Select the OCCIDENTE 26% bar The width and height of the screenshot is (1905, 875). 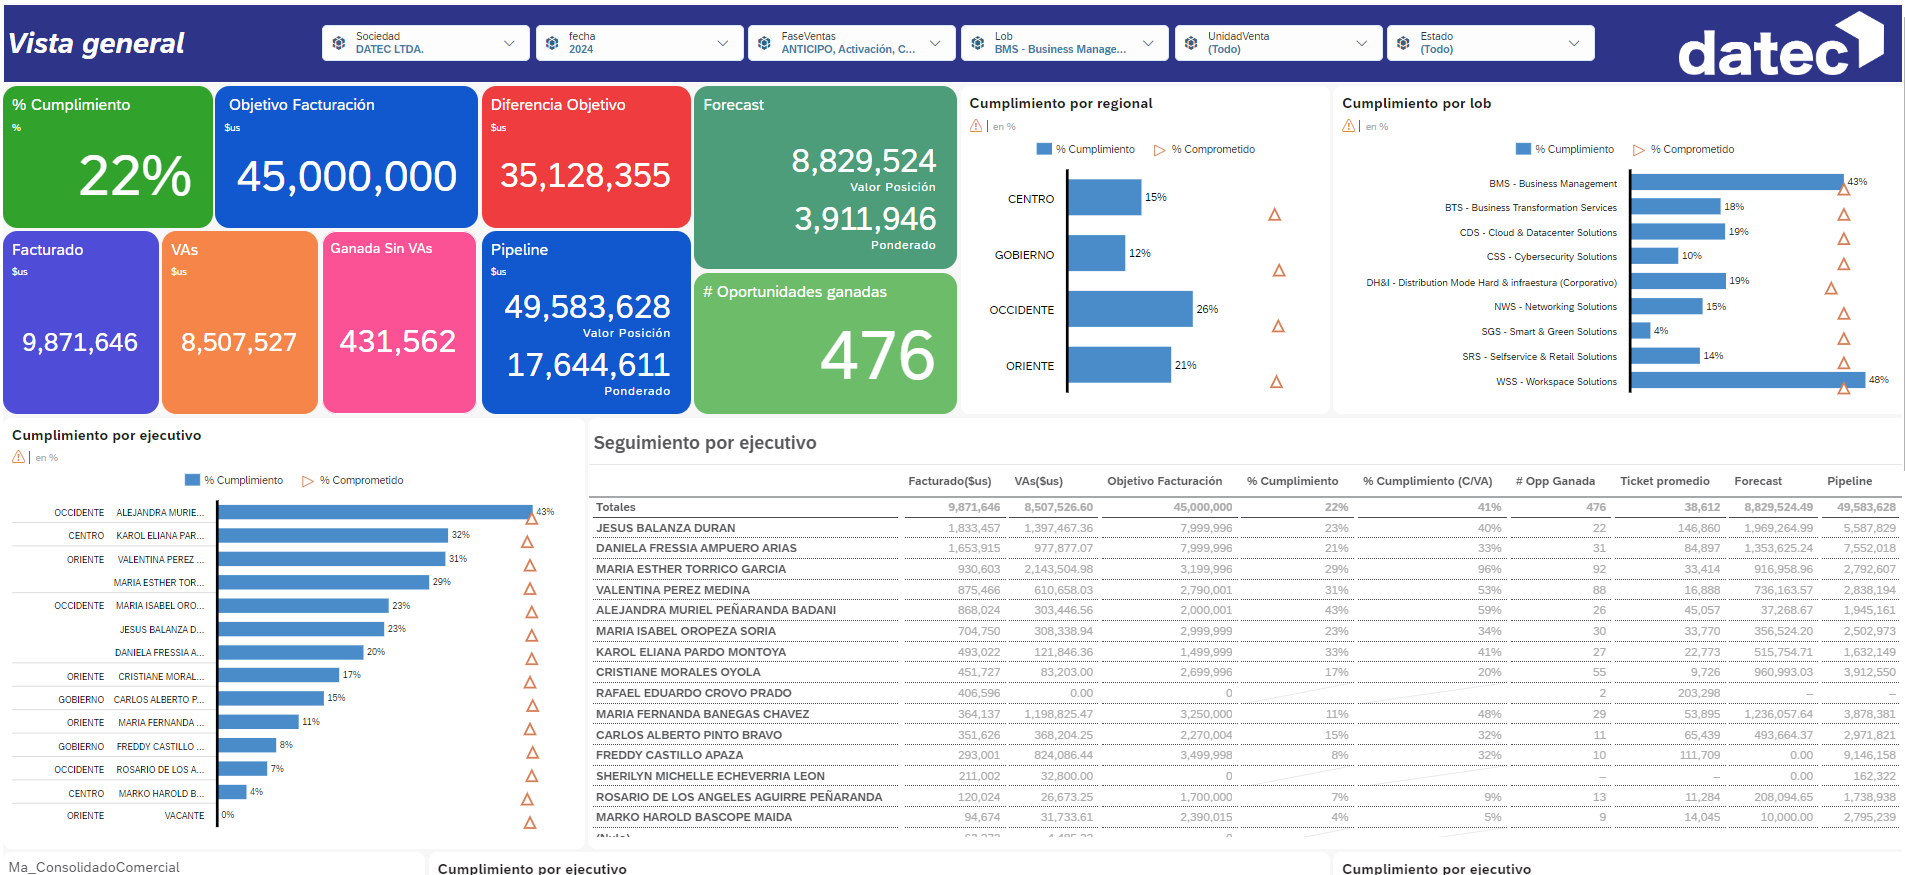pyautogui.click(x=1130, y=309)
